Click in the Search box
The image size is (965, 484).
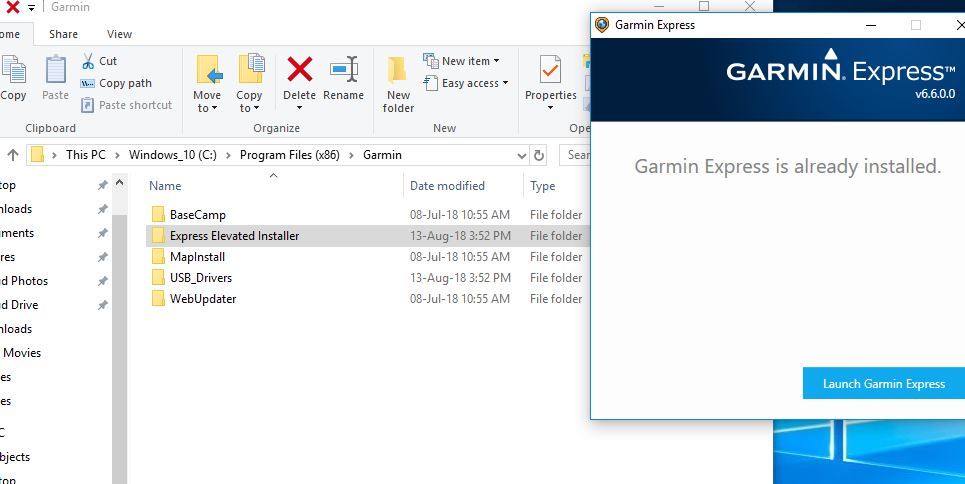[x=575, y=155]
